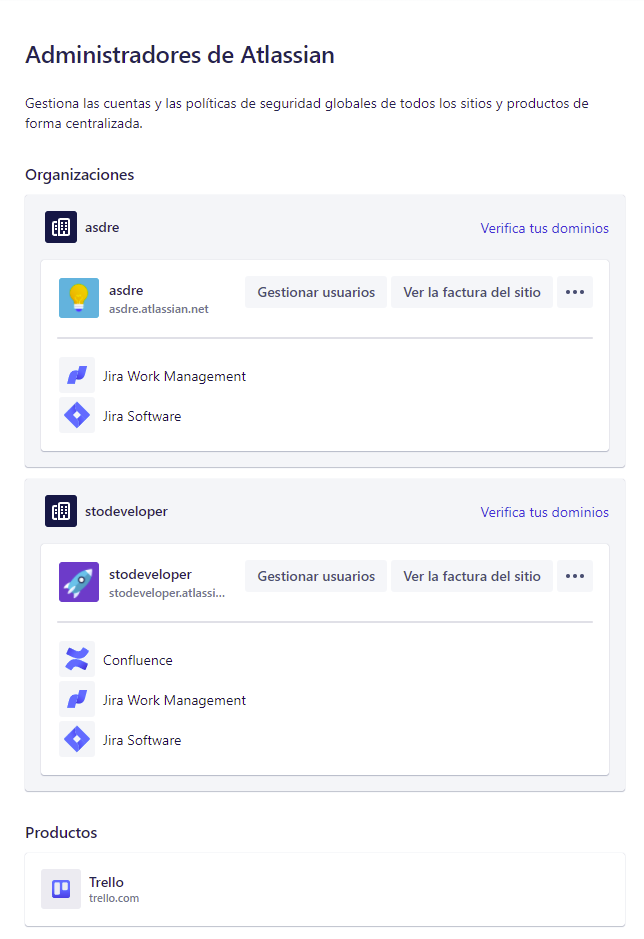Click Gestionar usuarios for asdre site
The image size is (644, 939).
click(x=316, y=292)
